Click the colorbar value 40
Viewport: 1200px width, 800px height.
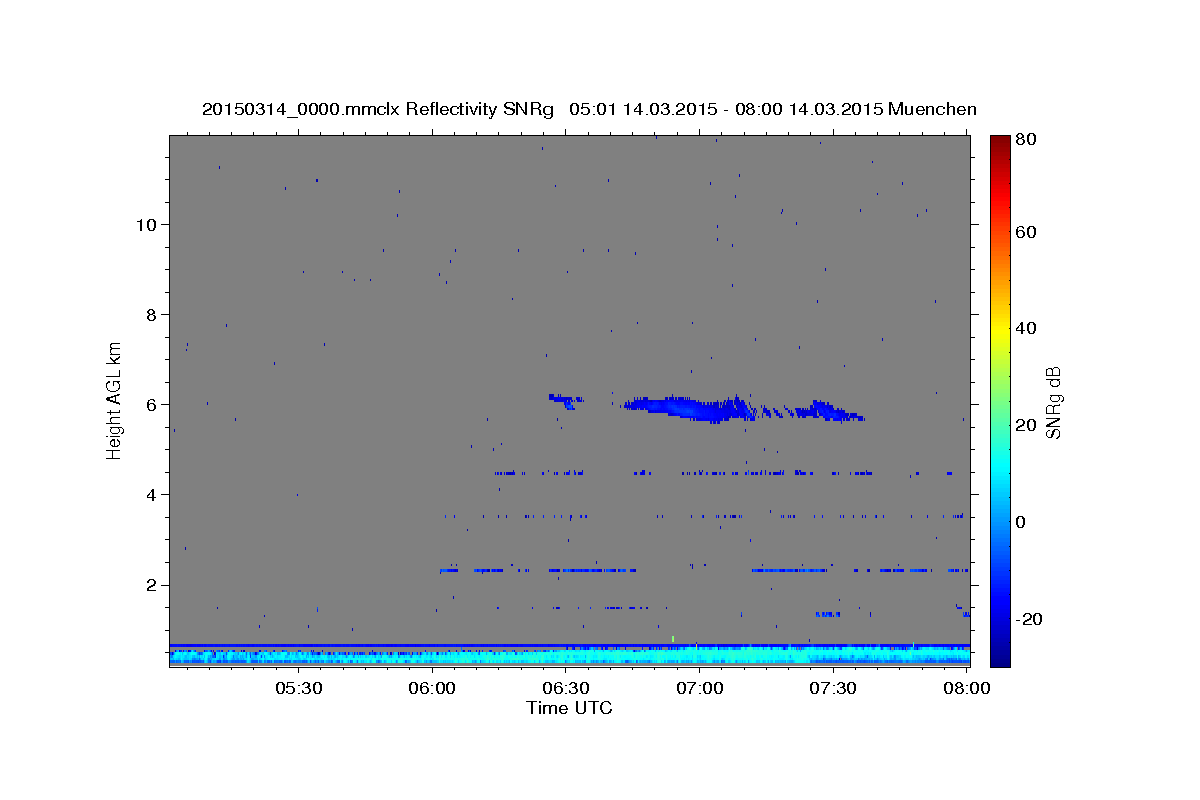point(1027,328)
